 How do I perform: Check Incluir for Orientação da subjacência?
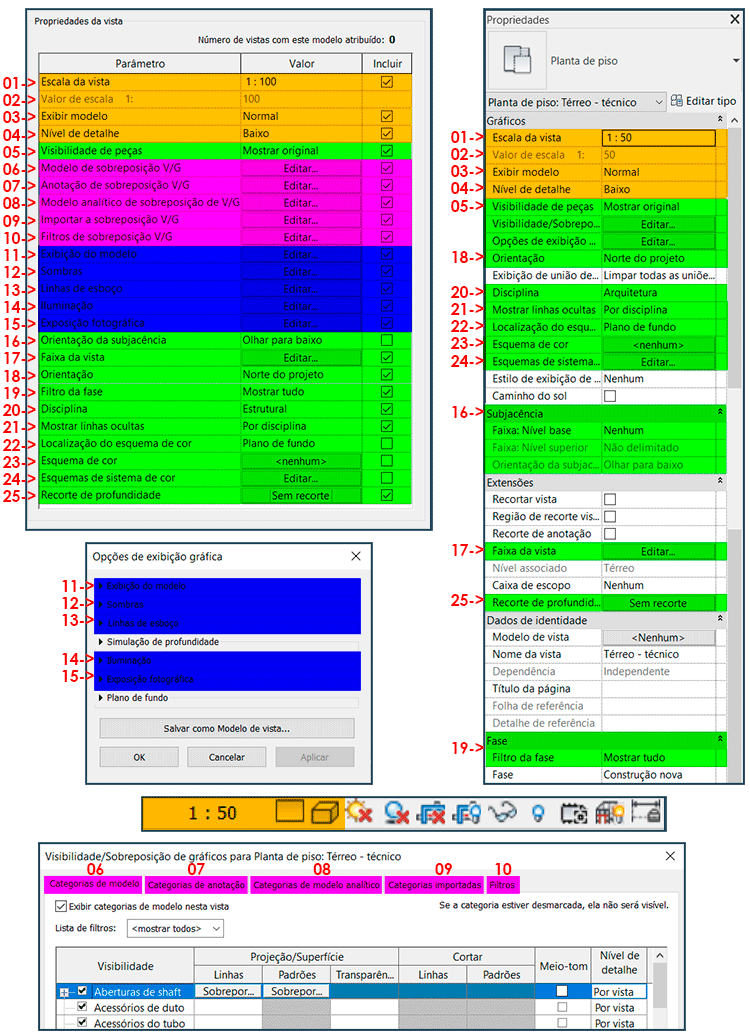point(386,340)
